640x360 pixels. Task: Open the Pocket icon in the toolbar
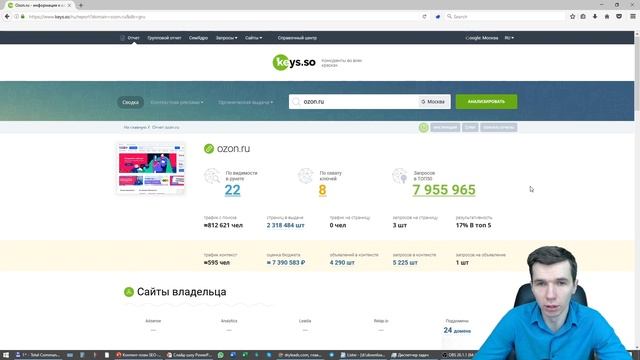[x=619, y=17]
